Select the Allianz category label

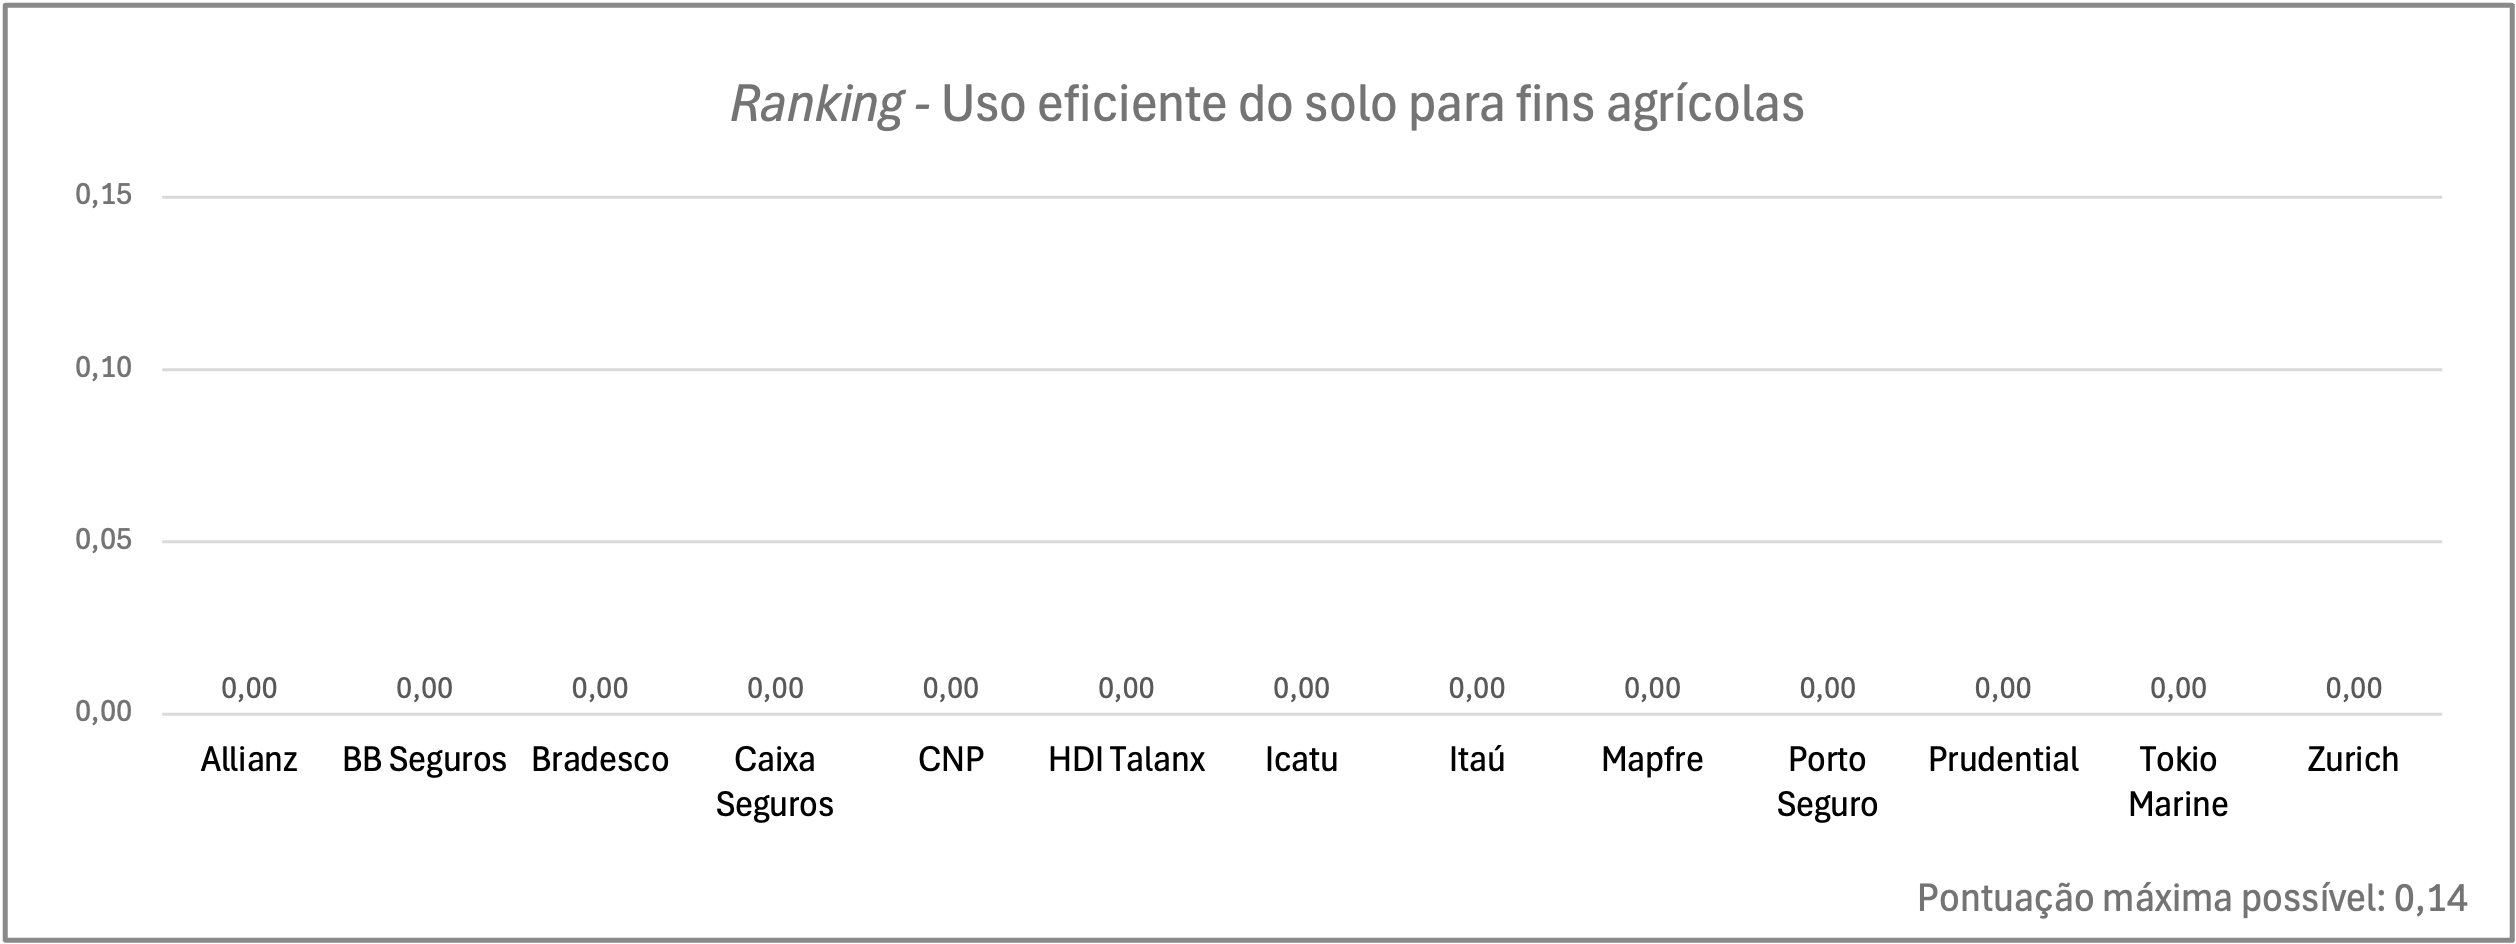coord(249,759)
